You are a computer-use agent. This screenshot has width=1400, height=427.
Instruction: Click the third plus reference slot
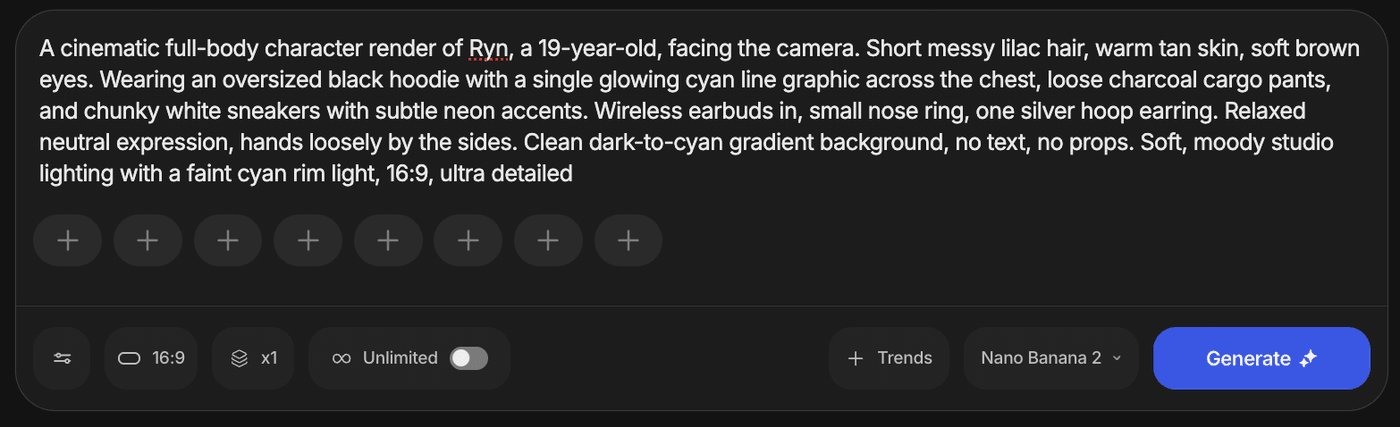228,240
